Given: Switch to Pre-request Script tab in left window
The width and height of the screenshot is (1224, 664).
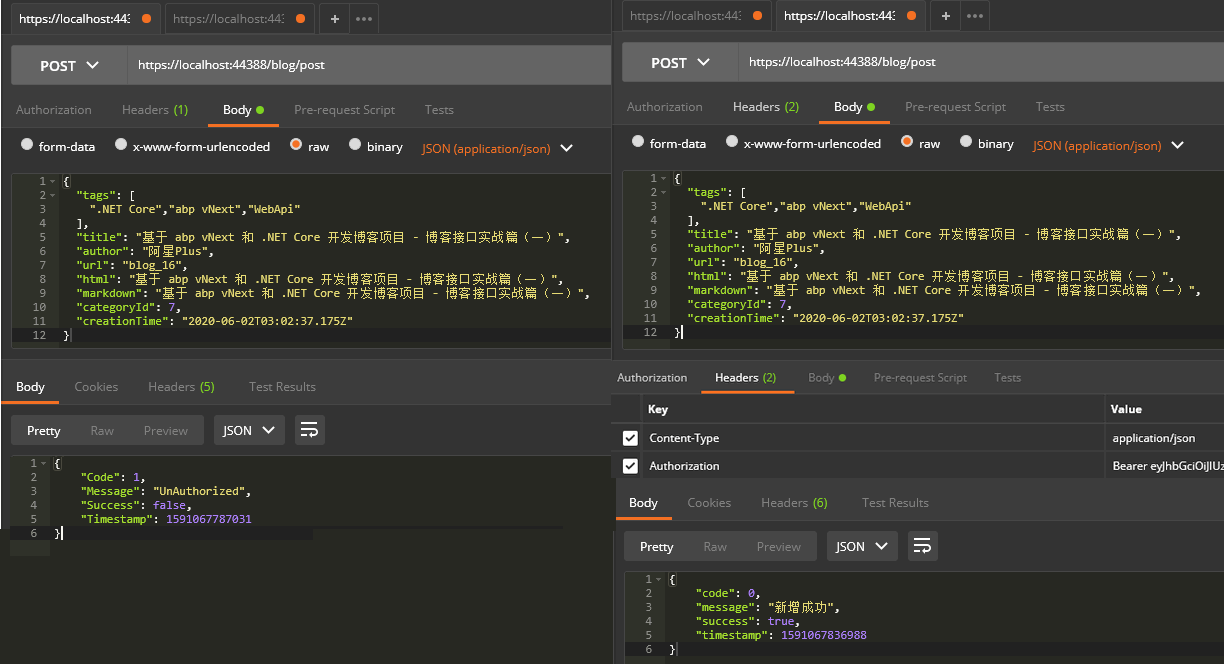Looking at the screenshot, I should [x=344, y=110].
